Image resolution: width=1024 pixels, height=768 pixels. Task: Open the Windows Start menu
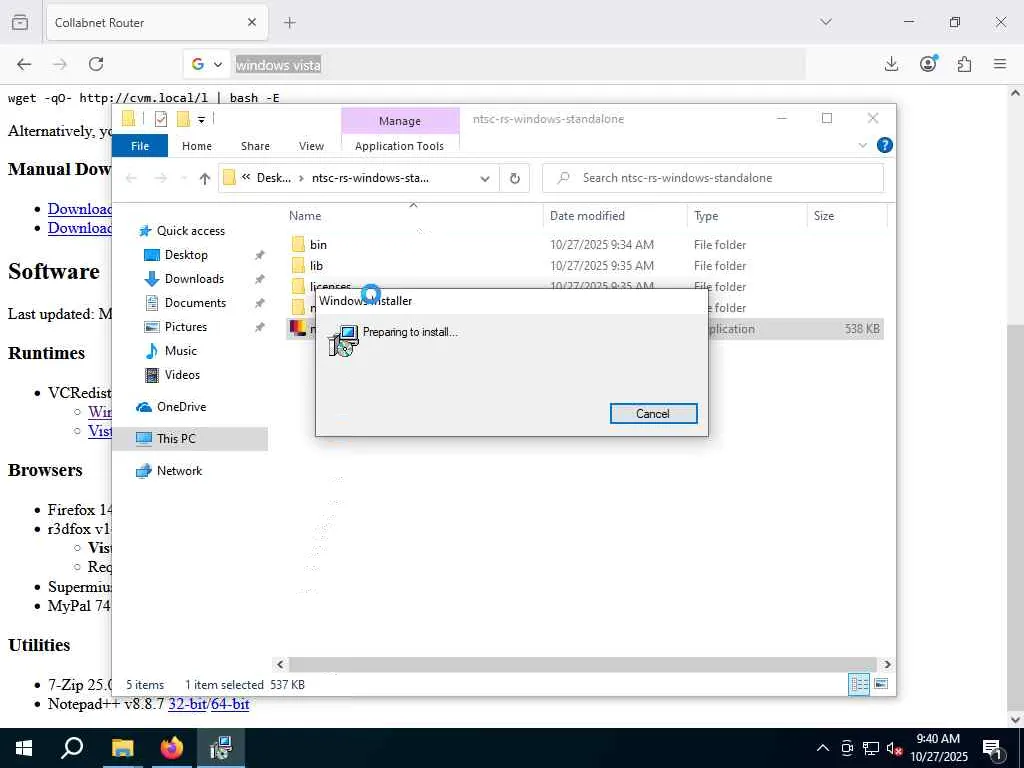point(24,748)
